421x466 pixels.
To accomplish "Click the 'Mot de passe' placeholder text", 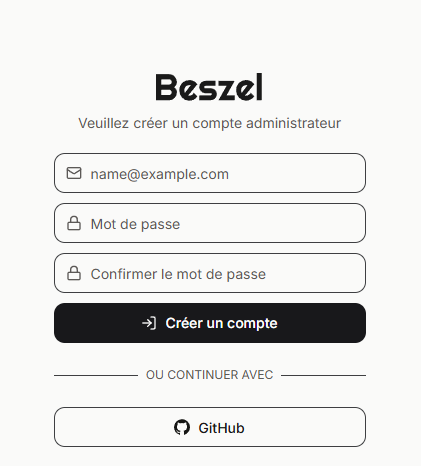I will coord(135,224).
